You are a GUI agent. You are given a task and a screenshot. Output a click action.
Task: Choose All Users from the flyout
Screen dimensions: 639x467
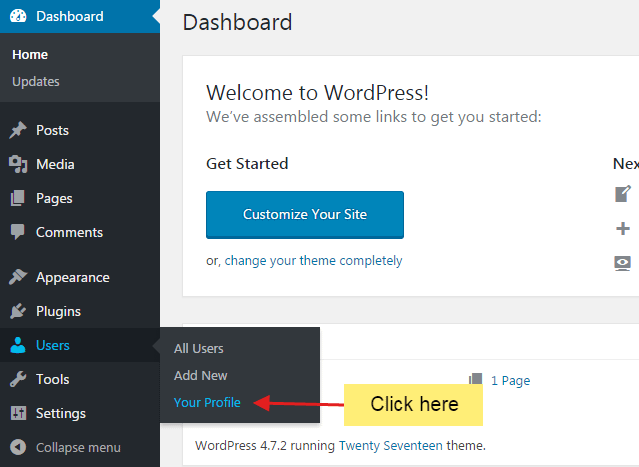tap(199, 349)
